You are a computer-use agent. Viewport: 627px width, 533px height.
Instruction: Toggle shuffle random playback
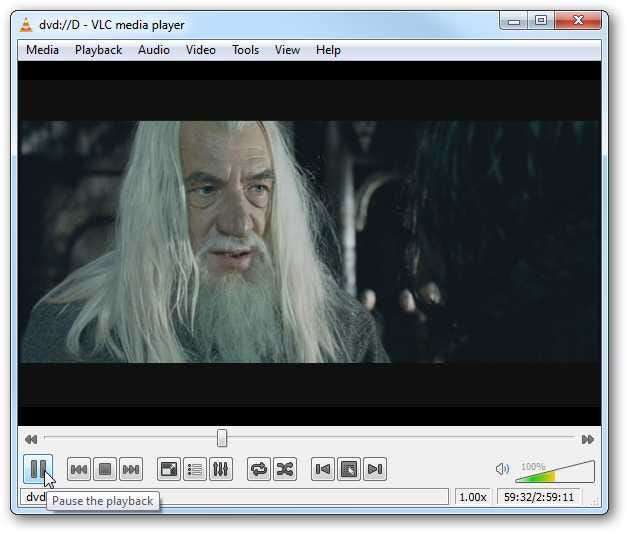click(x=285, y=469)
